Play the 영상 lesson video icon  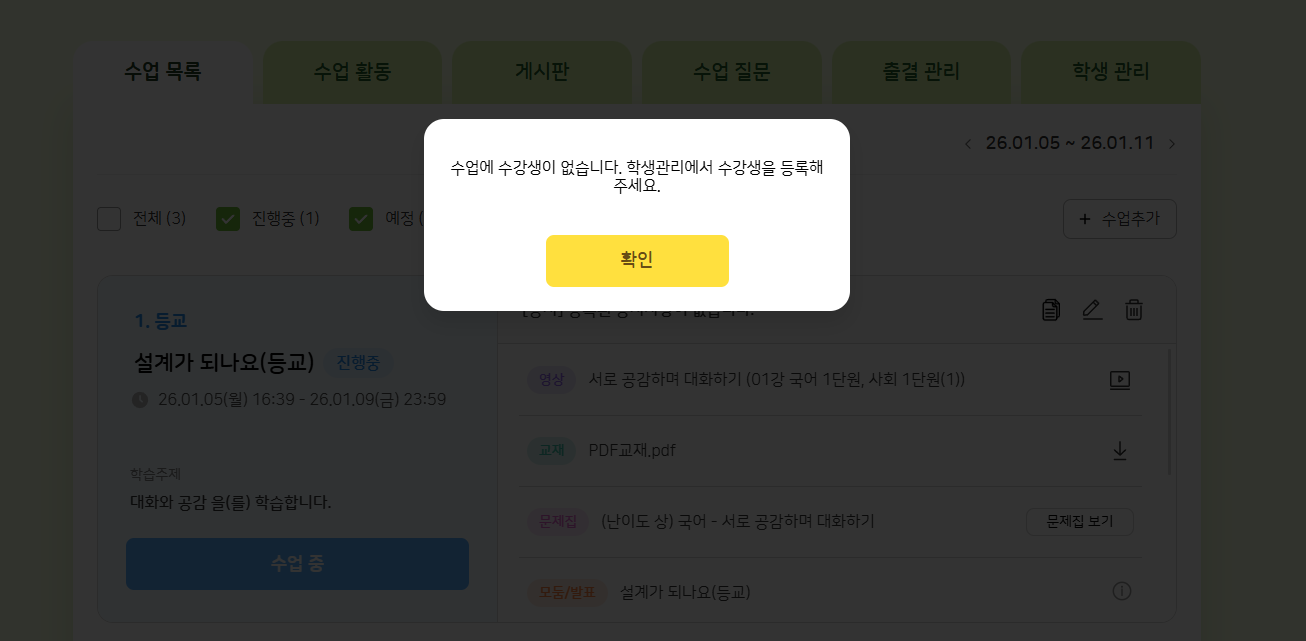point(1120,380)
